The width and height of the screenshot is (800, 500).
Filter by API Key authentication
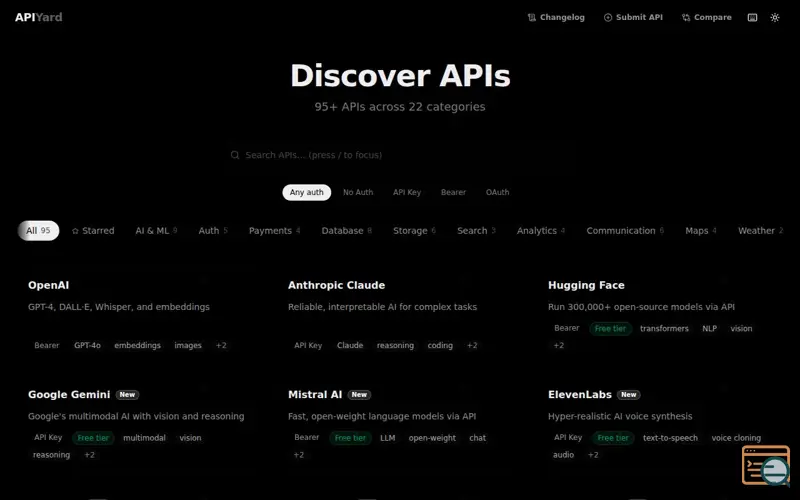coord(407,192)
